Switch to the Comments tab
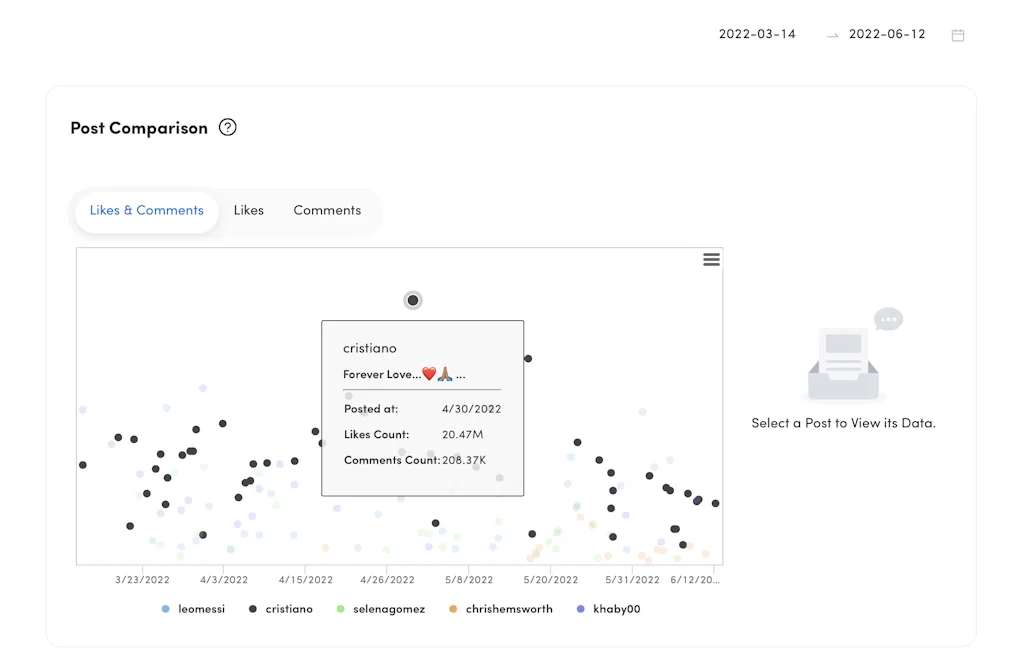Screen dimensions: 1024x669 [x=327, y=211]
